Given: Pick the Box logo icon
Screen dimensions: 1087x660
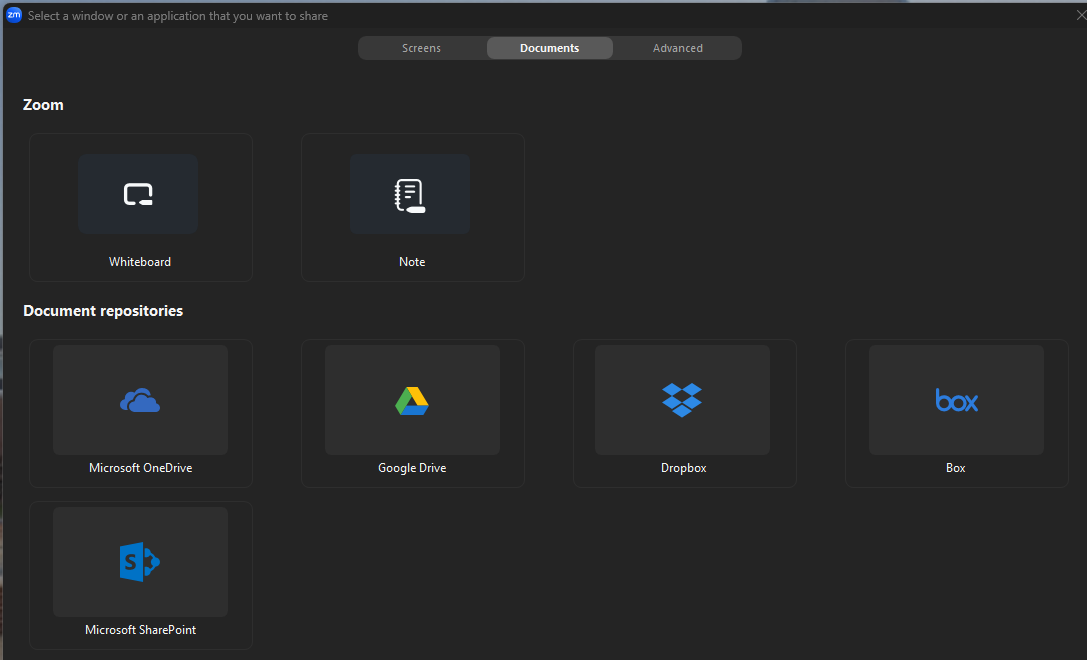Looking at the screenshot, I should [x=957, y=400].
